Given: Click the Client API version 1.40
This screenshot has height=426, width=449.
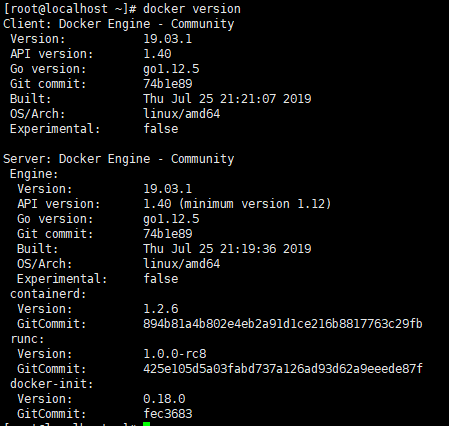Looking at the screenshot, I should (157, 54).
